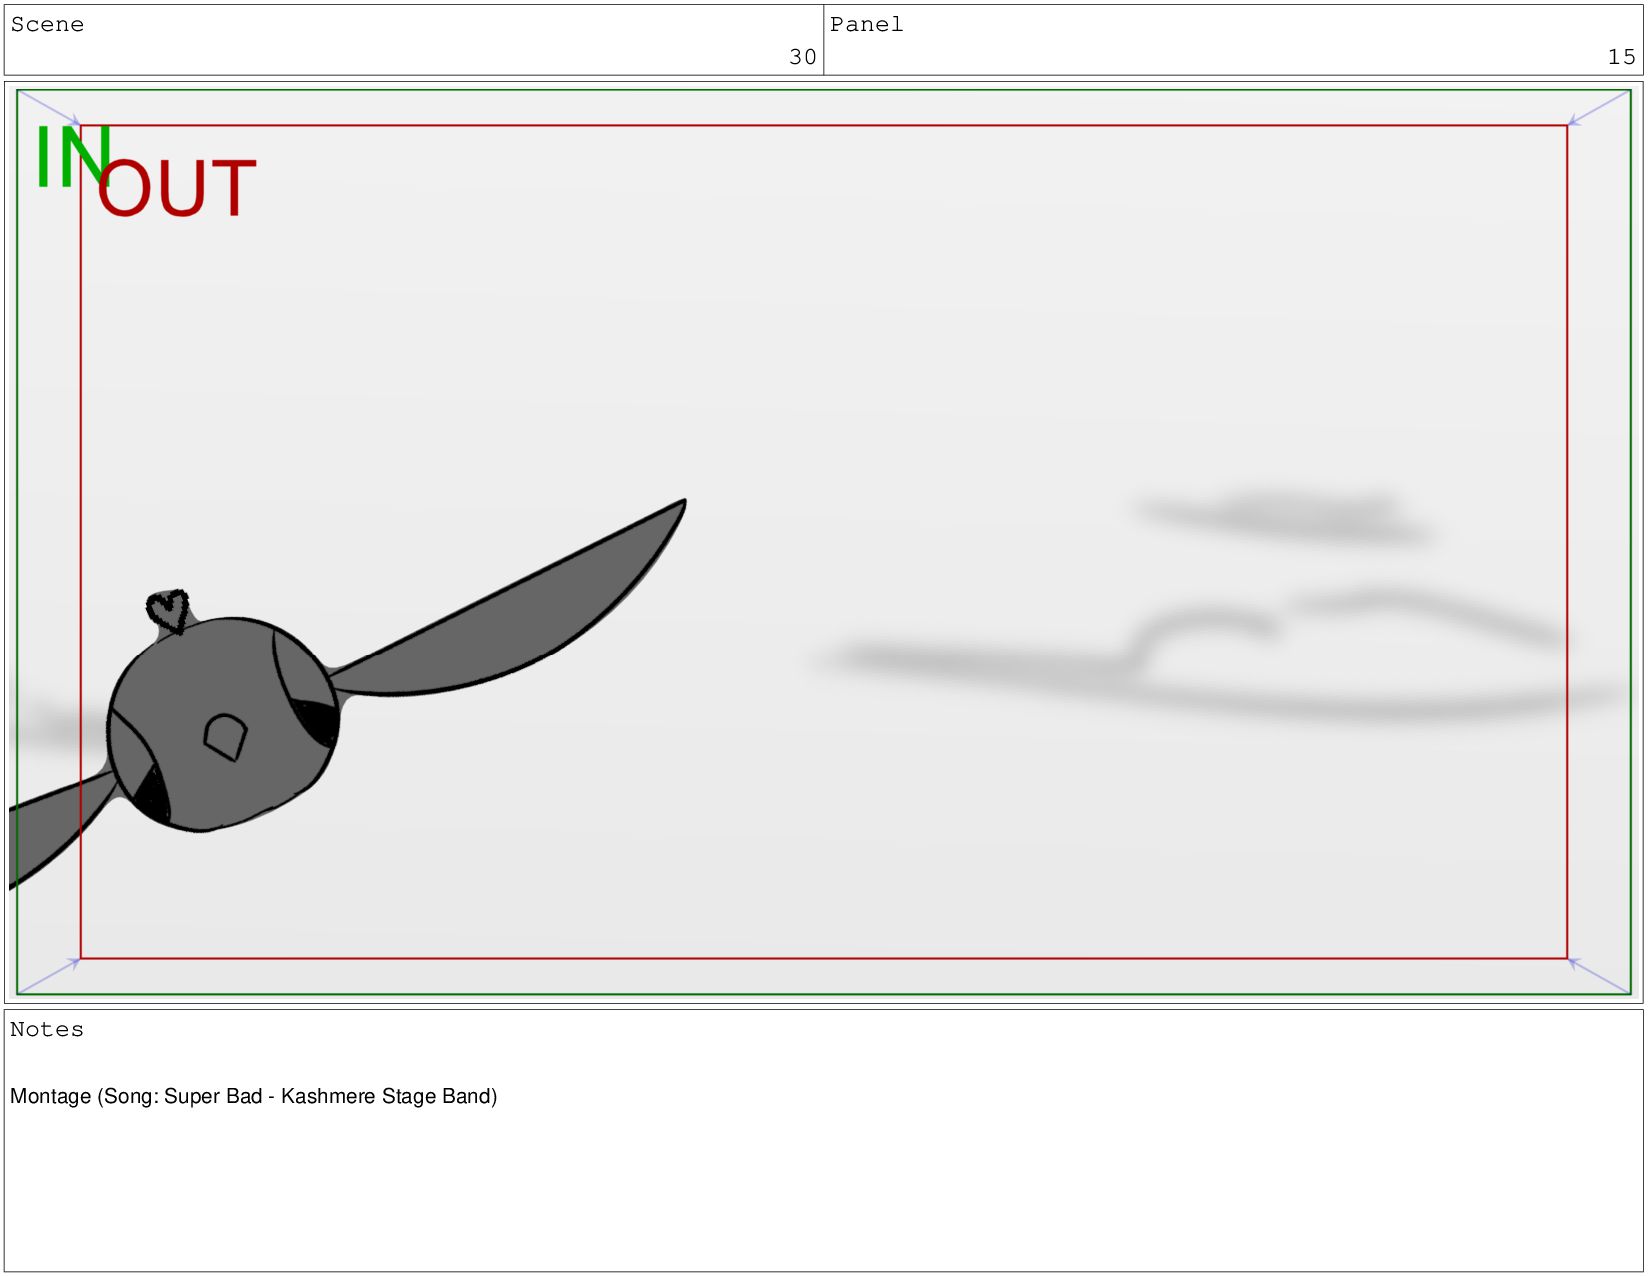Click the Scene header label
The image size is (1648, 1276).
(47, 24)
